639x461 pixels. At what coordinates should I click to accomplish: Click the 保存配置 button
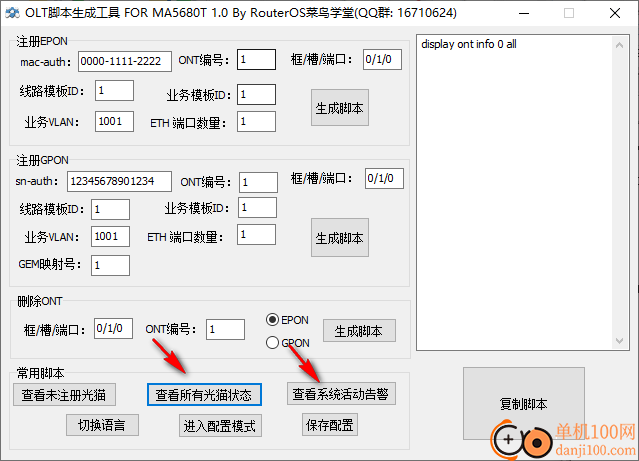[330, 425]
